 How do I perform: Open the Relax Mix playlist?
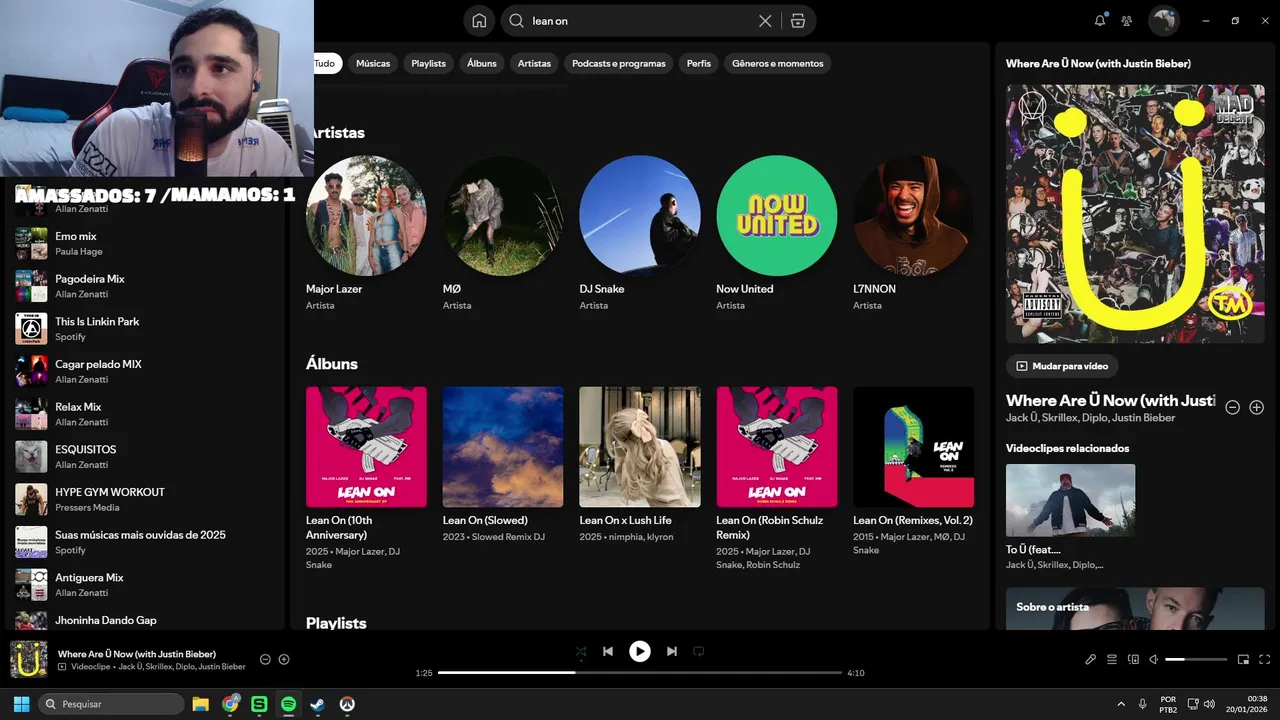click(x=146, y=414)
